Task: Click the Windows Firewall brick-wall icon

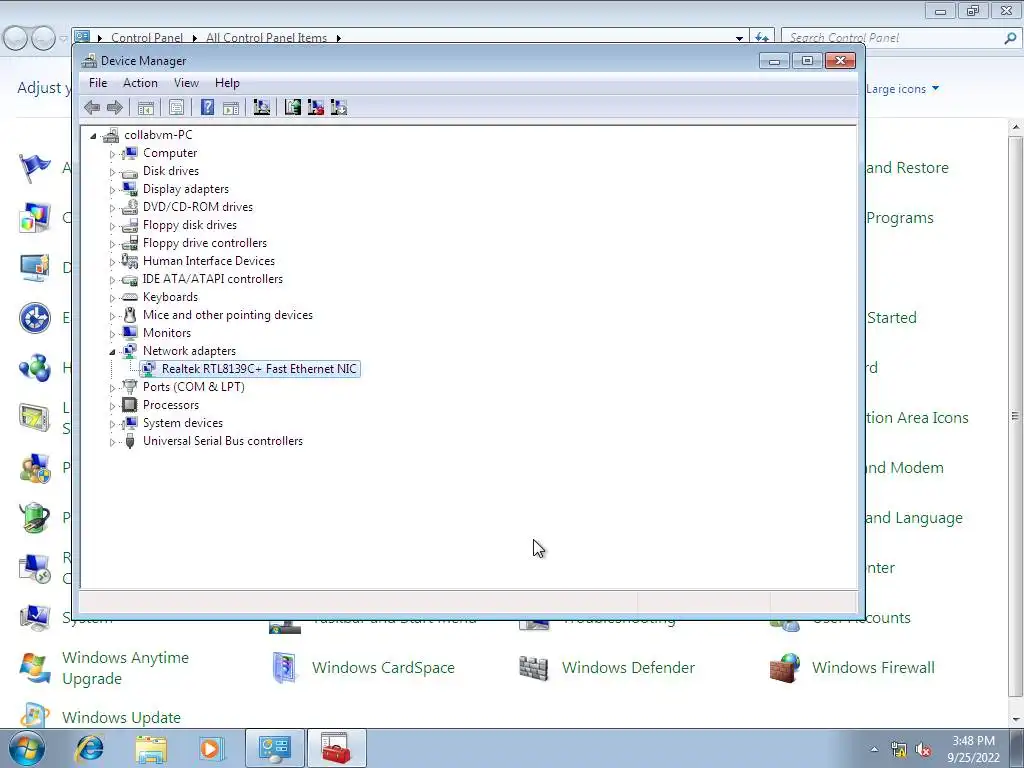Action: coord(786,667)
